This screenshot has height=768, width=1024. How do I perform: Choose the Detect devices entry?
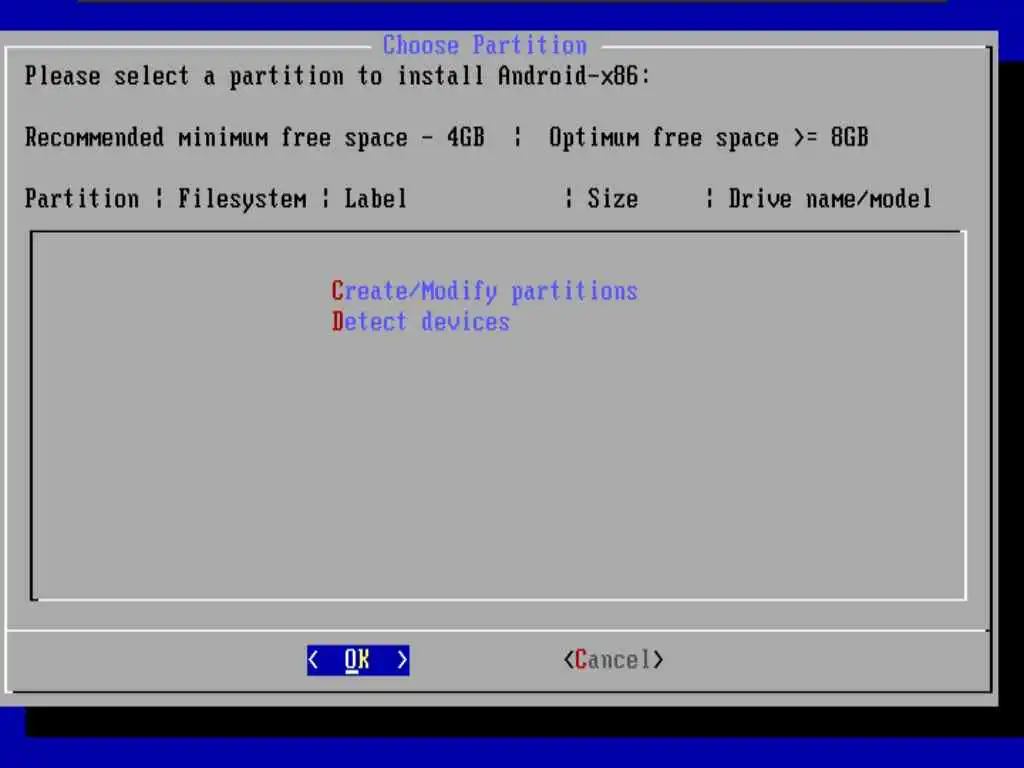tap(420, 321)
